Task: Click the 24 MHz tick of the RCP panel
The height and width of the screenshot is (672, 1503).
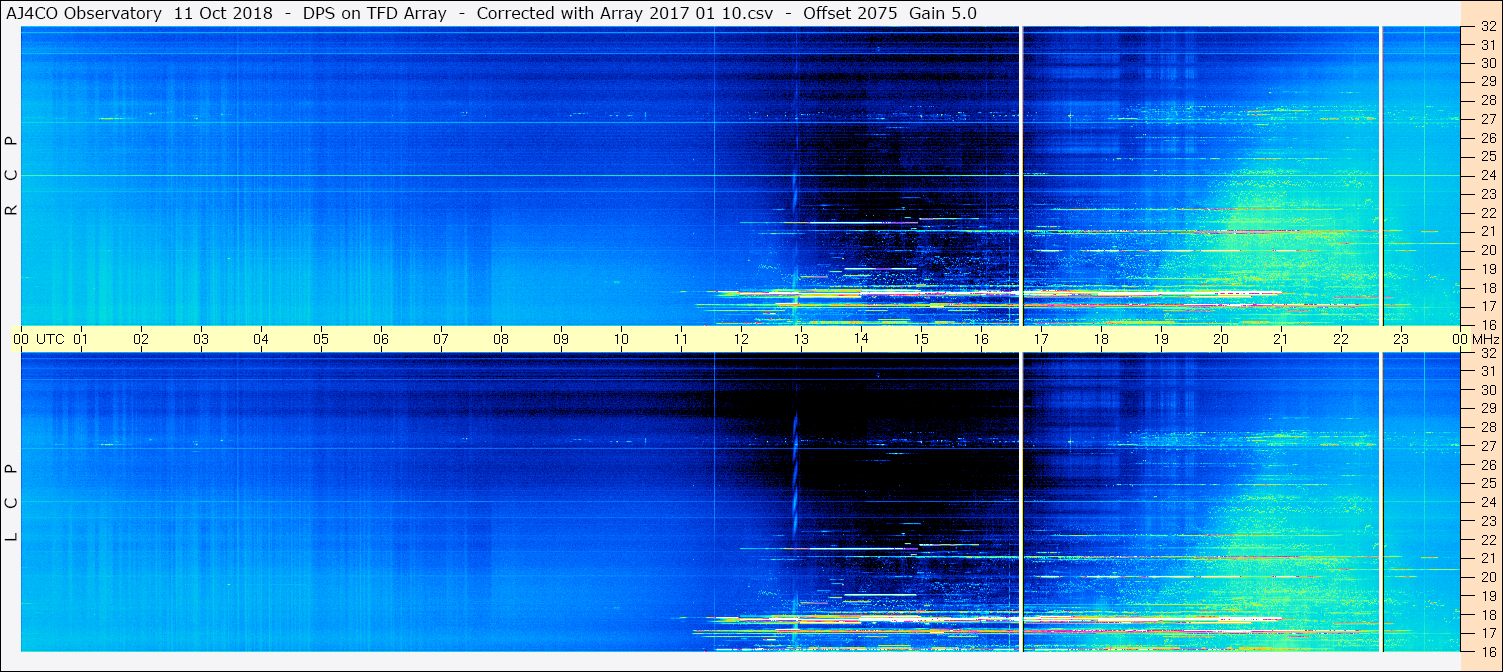Action: [1487, 175]
